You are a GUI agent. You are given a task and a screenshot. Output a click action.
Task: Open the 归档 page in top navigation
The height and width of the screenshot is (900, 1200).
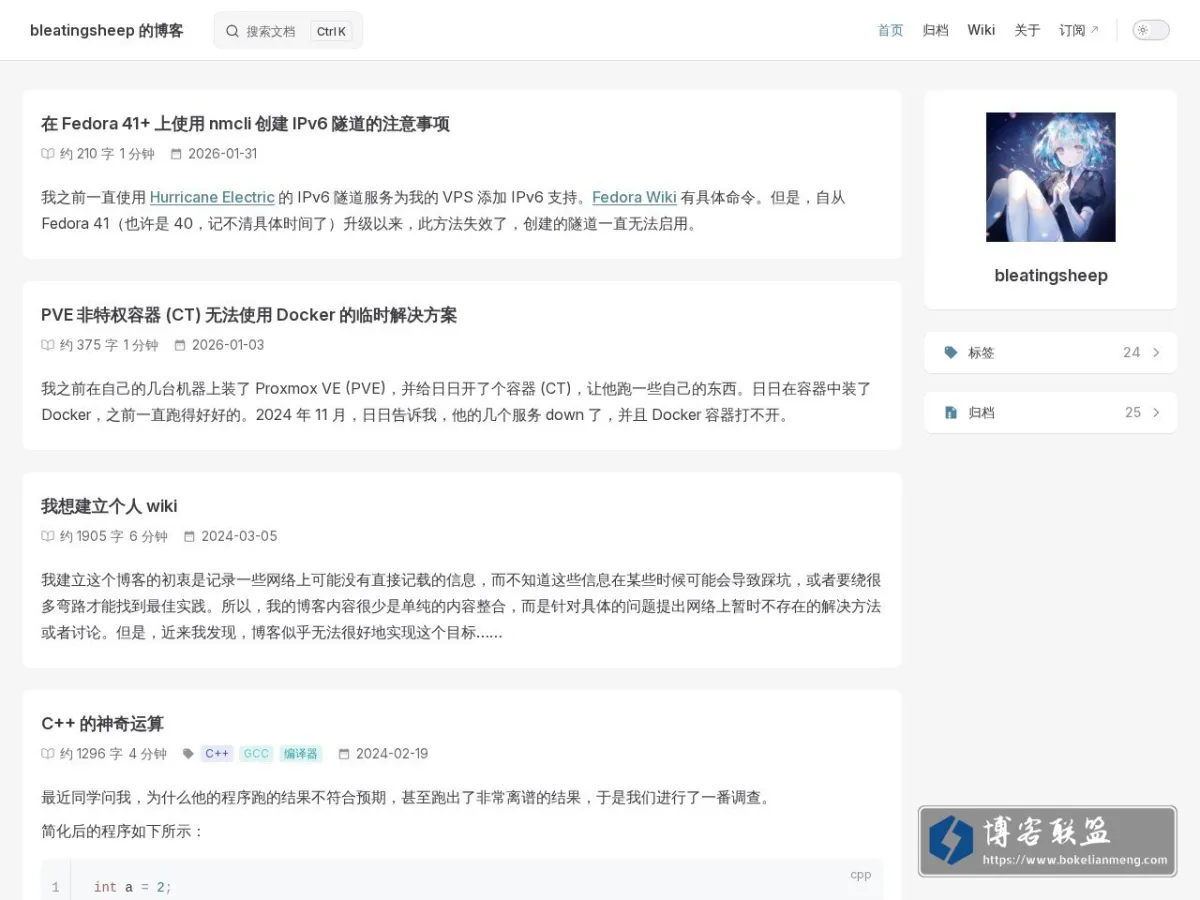pos(936,30)
